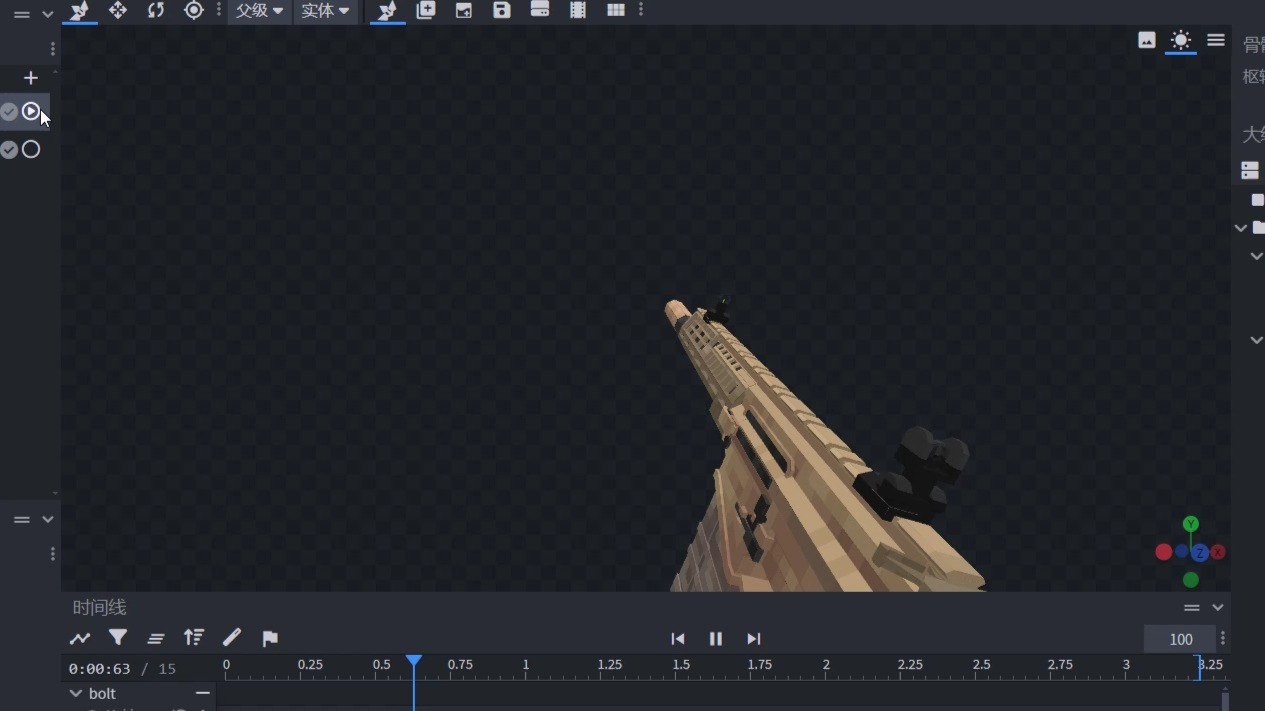This screenshot has height=711, width=1265.
Task: Pause the animation playback
Action: pos(716,638)
